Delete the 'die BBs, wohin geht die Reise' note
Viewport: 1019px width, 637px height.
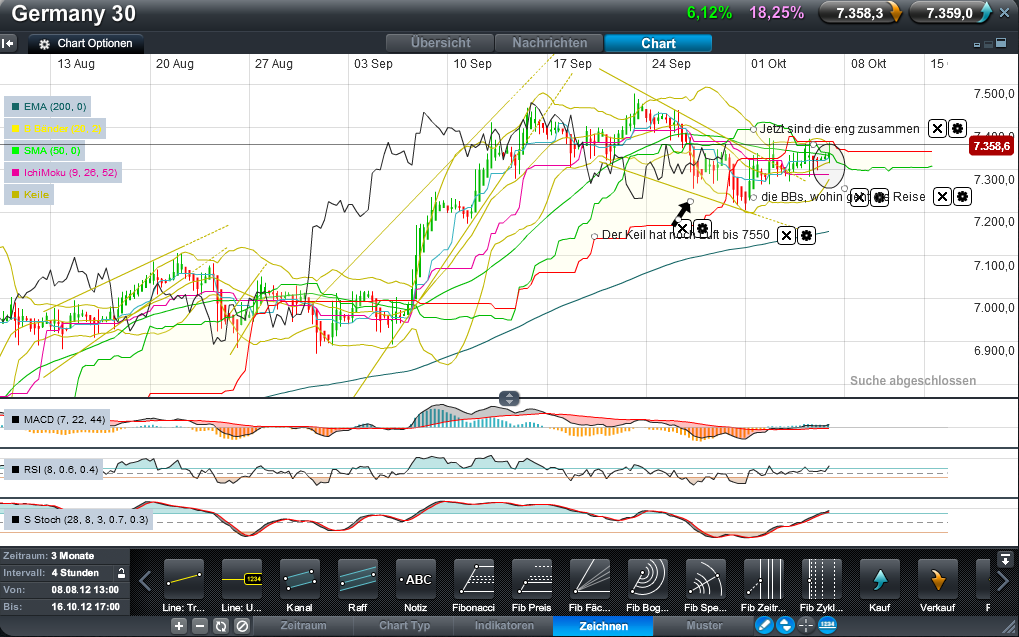pos(942,196)
